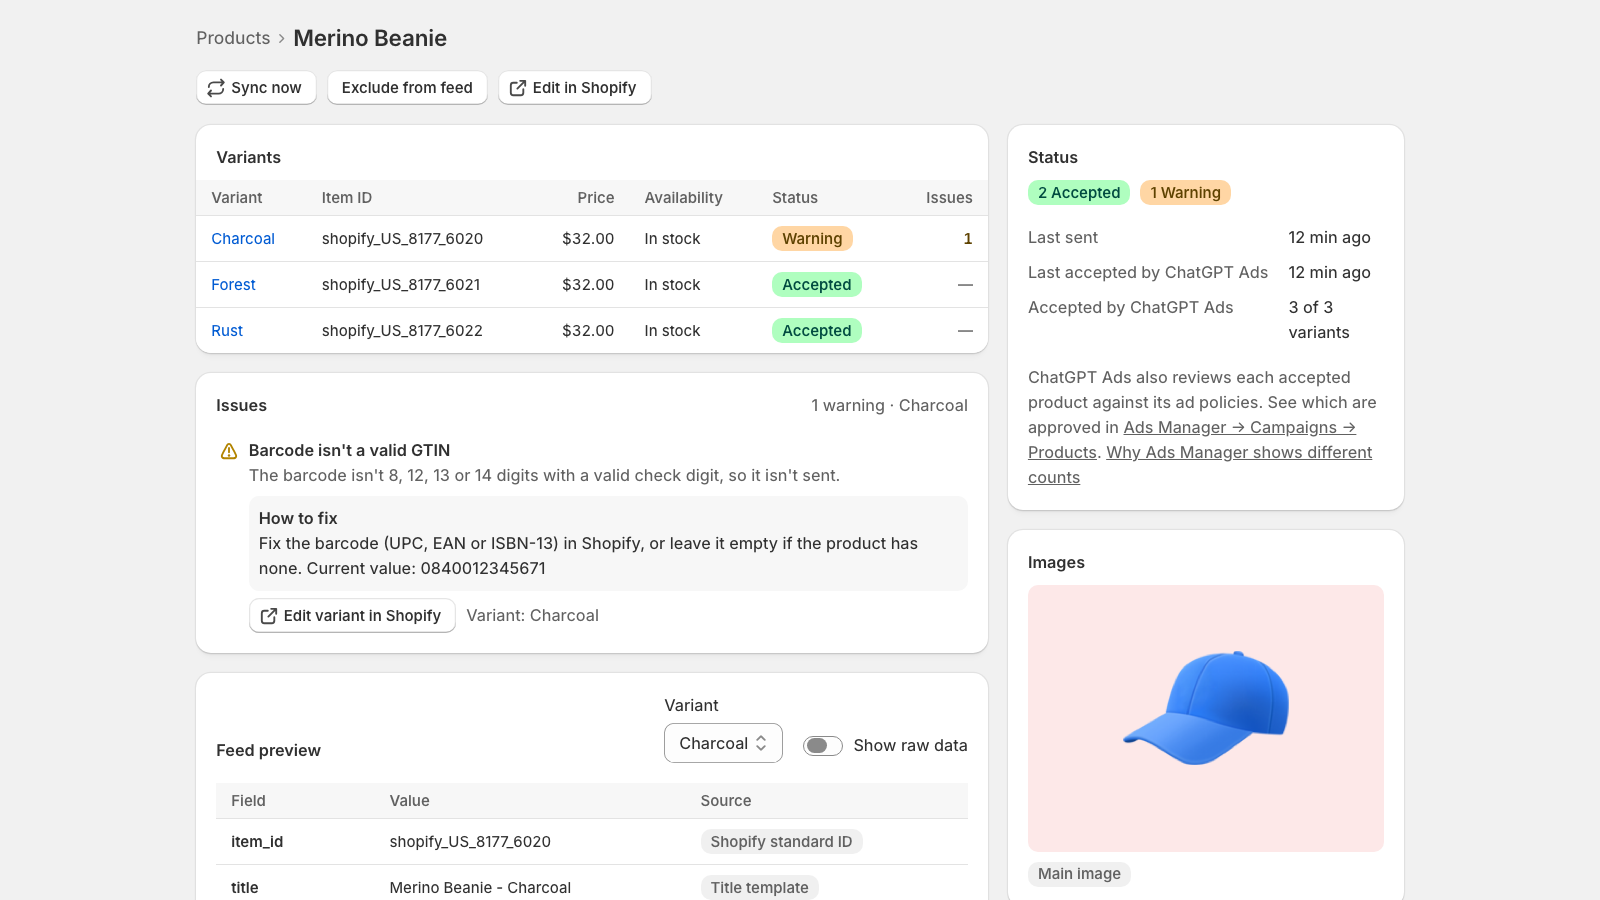Viewport: 1600px width, 900px height.
Task: Open Edit in Shopify button
Action: (575, 88)
